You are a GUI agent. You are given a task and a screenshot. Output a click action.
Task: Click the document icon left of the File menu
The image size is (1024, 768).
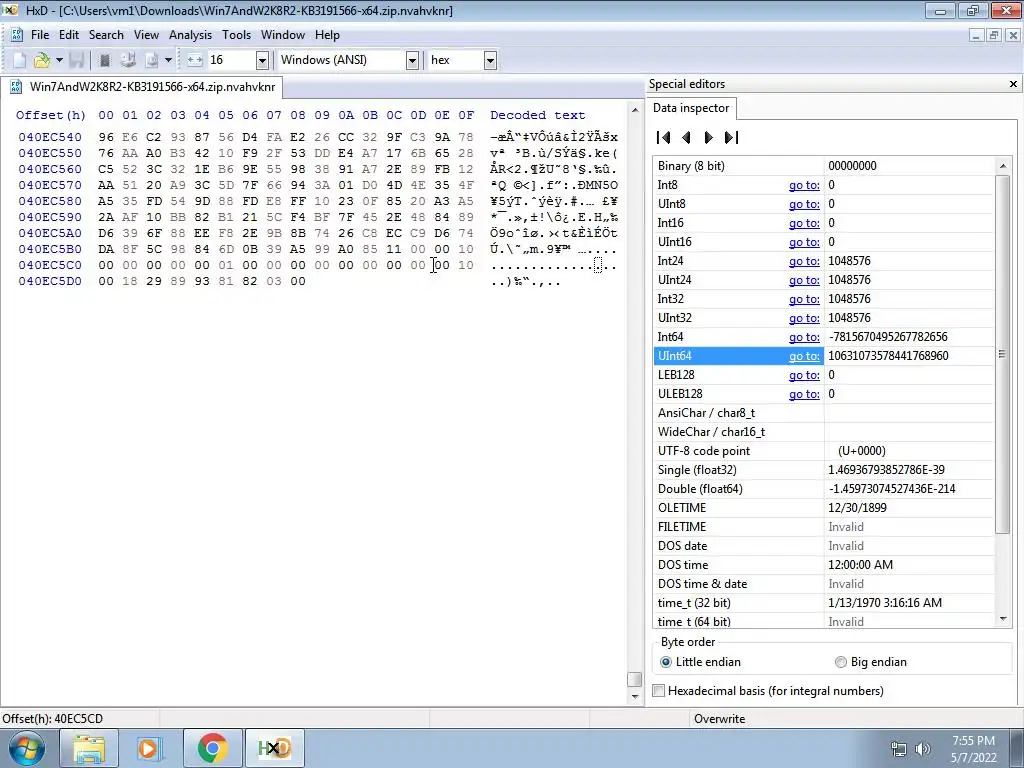coord(17,35)
